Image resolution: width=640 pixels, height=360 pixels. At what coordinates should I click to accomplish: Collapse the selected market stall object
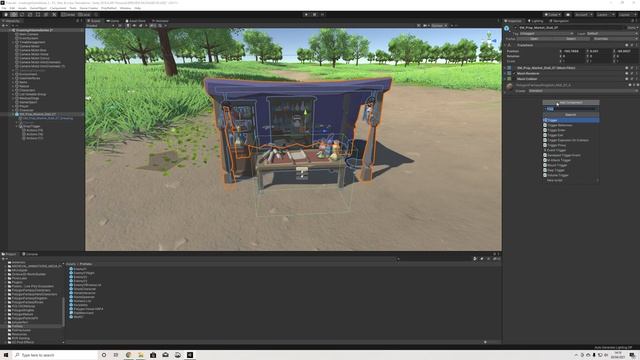point(13,114)
